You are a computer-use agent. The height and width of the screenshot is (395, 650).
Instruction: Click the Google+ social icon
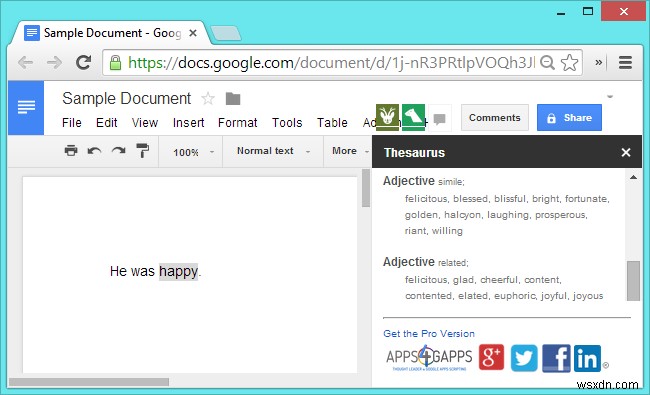tap(491, 357)
